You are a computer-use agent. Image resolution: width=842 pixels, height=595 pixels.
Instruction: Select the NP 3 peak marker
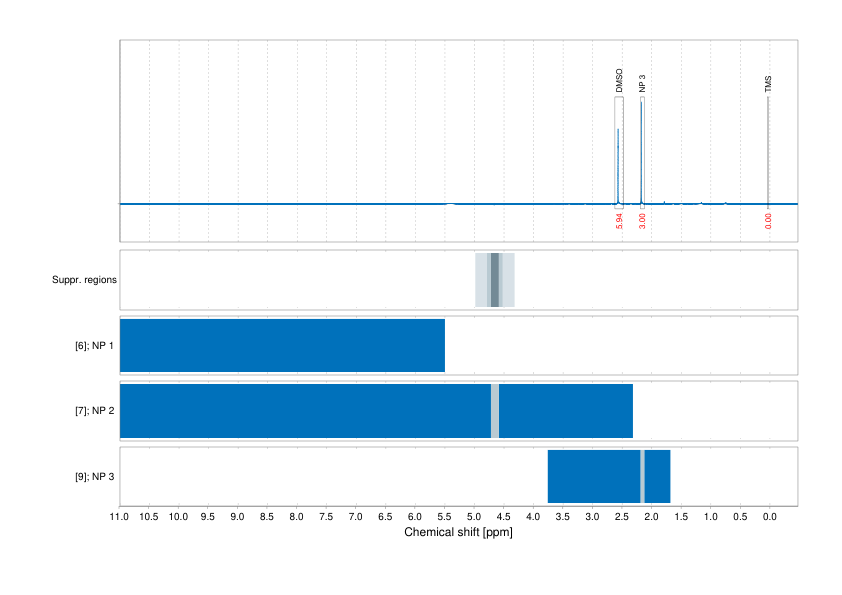point(641,150)
